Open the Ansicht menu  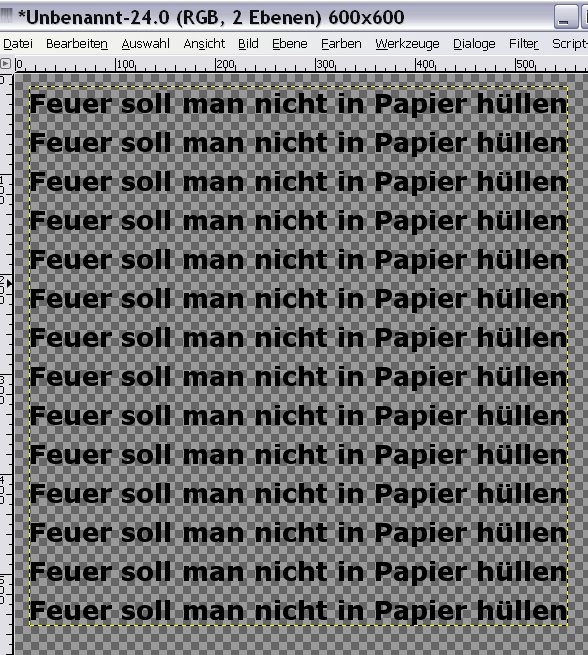(x=204, y=44)
